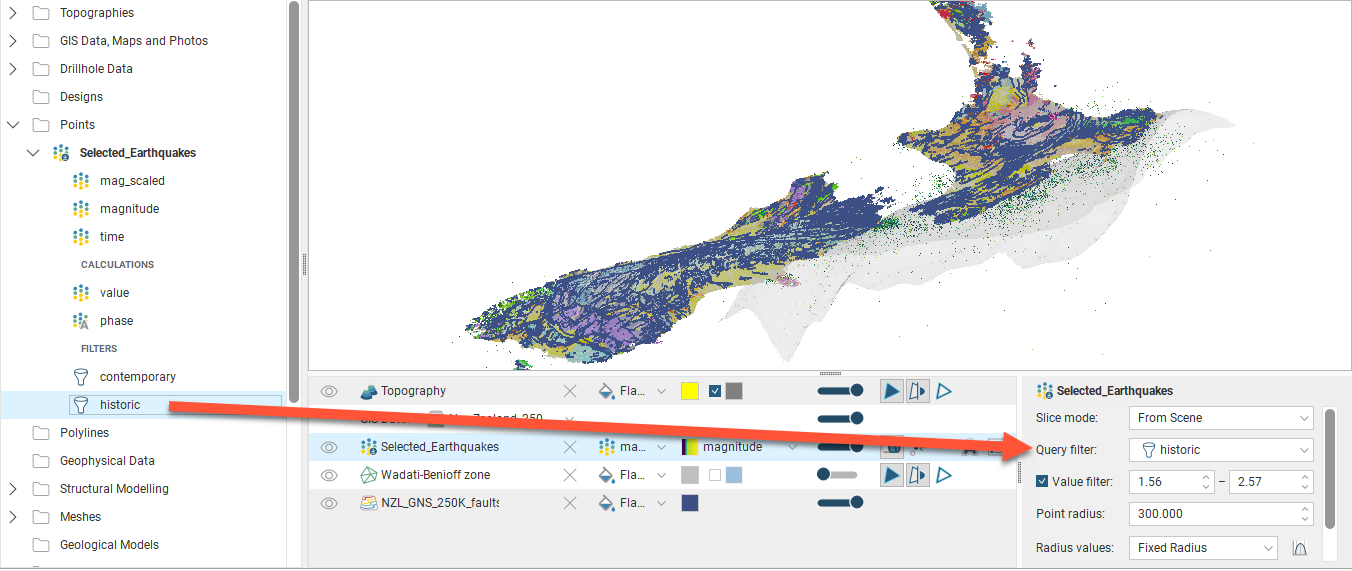Click the Selected_Earthquakes points icon in project tree
The width and height of the screenshot is (1352, 571).
tap(62, 153)
